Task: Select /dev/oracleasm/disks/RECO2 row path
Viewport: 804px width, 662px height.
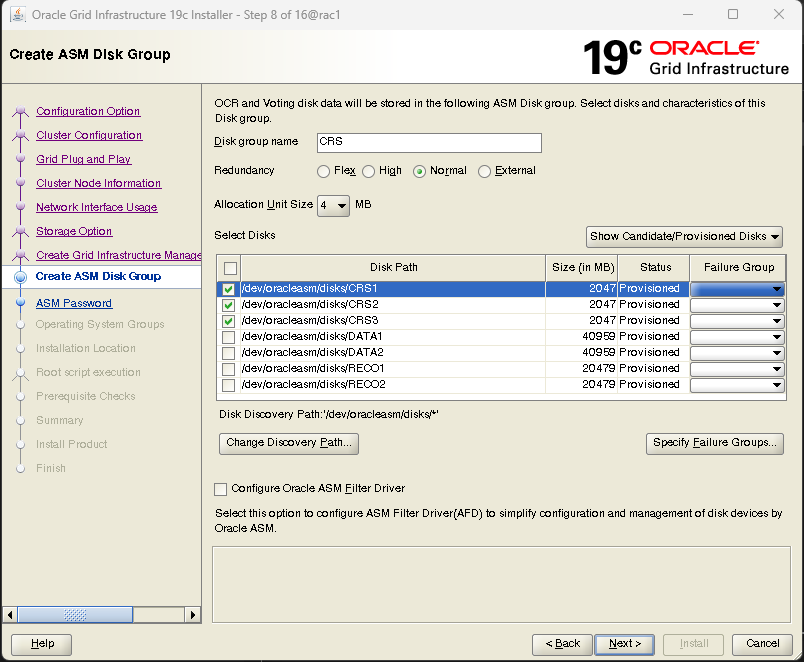Action: pyautogui.click(x=313, y=385)
